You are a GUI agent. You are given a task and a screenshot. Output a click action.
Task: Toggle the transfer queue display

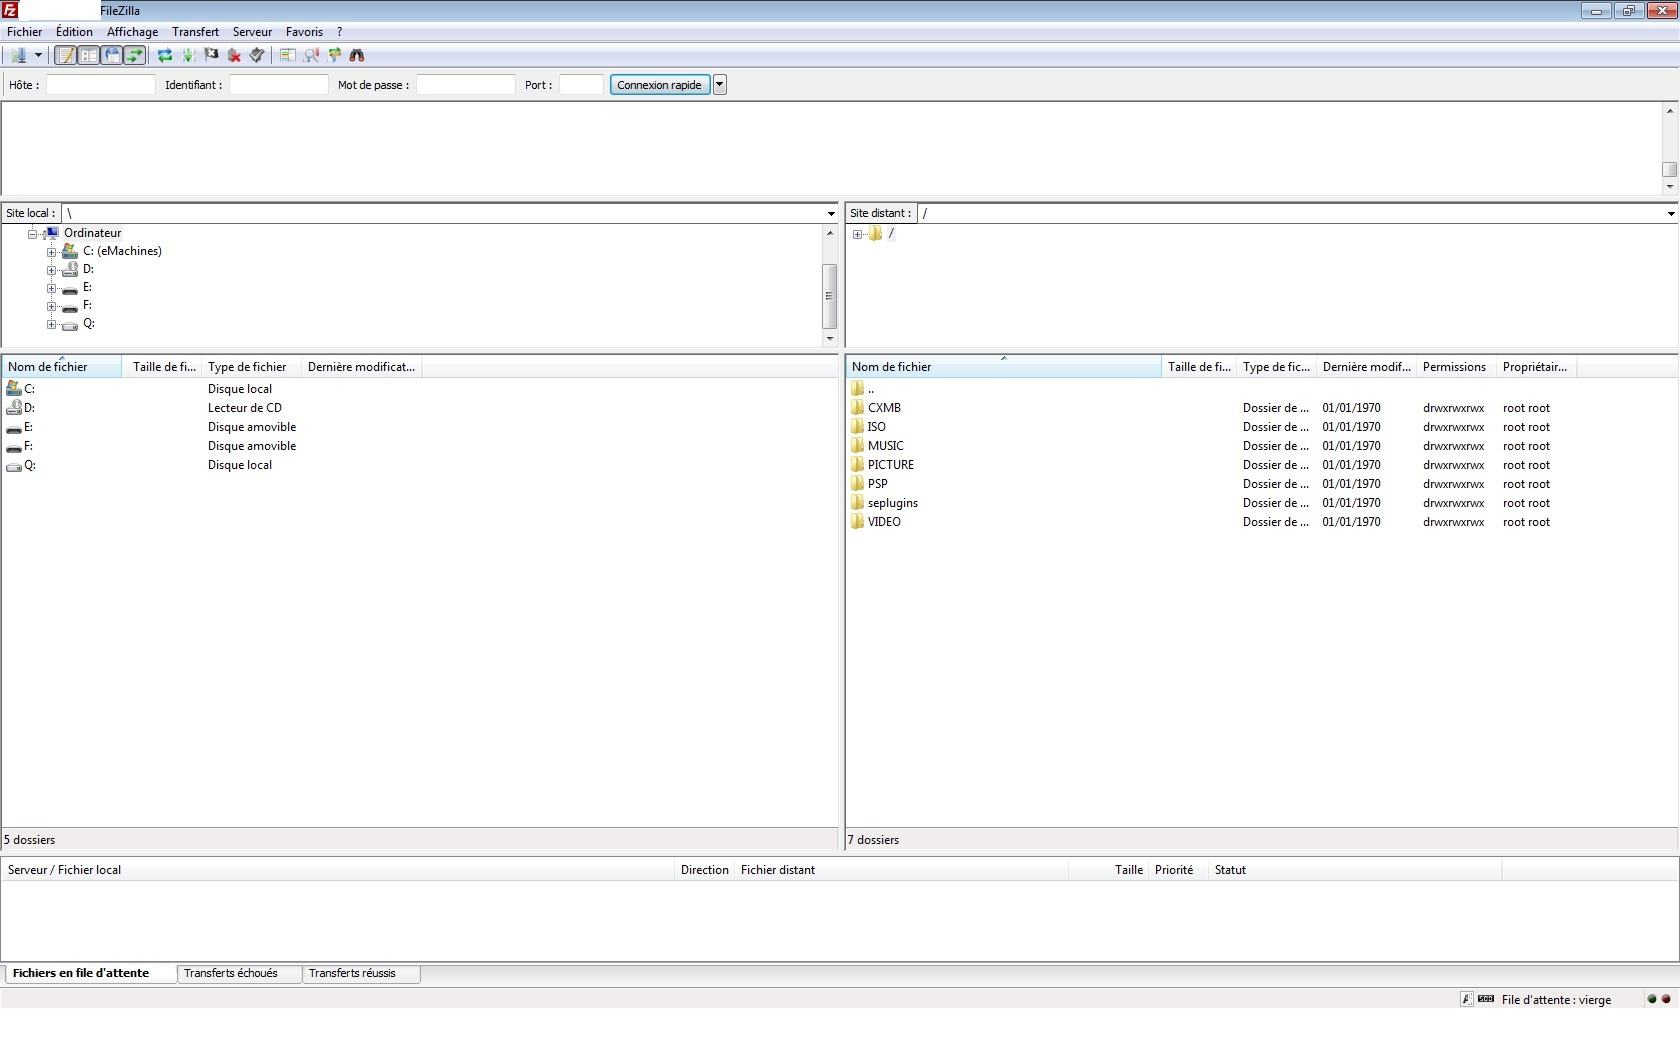pyautogui.click(x=135, y=56)
